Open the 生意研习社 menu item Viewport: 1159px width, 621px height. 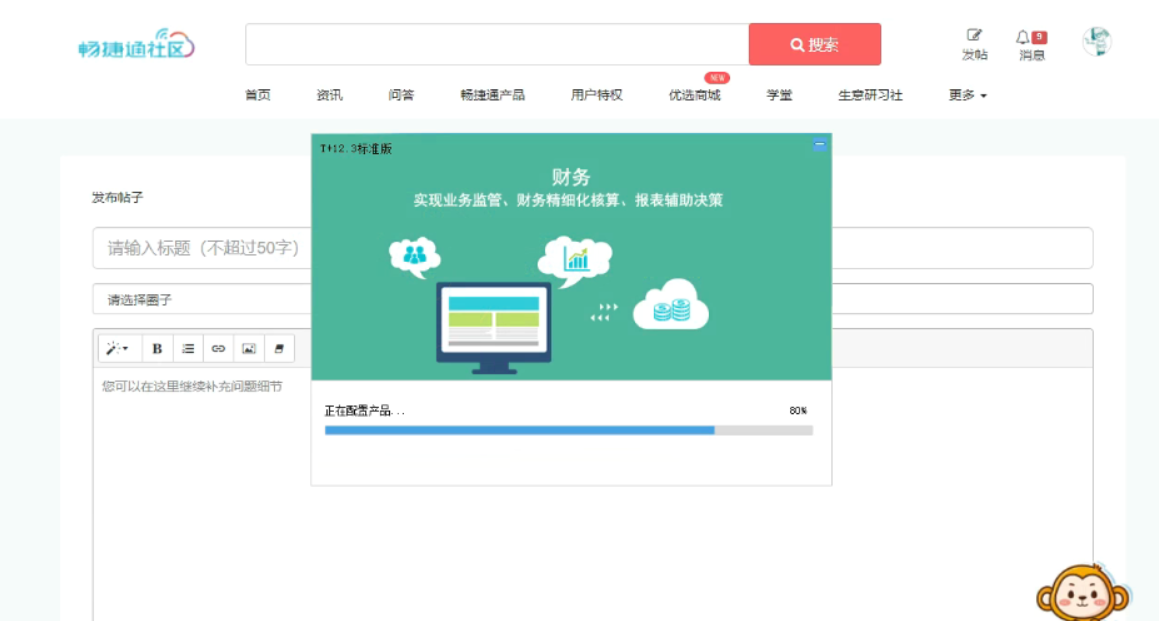870,95
